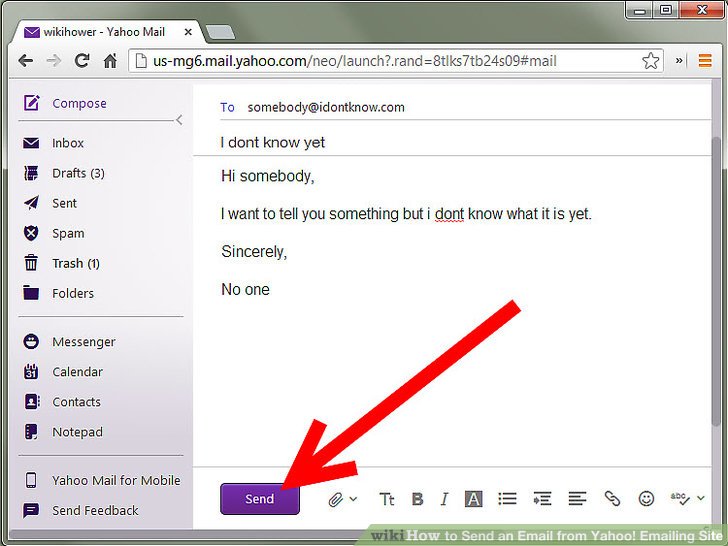Toggle italic formatting
Screen dimensions: 728x546
coord(444,499)
